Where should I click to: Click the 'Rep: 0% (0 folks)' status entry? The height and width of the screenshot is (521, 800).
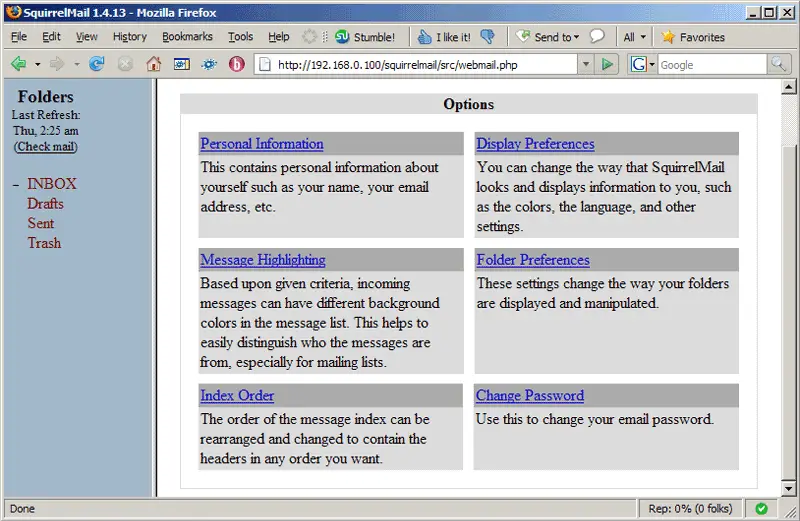(x=690, y=508)
